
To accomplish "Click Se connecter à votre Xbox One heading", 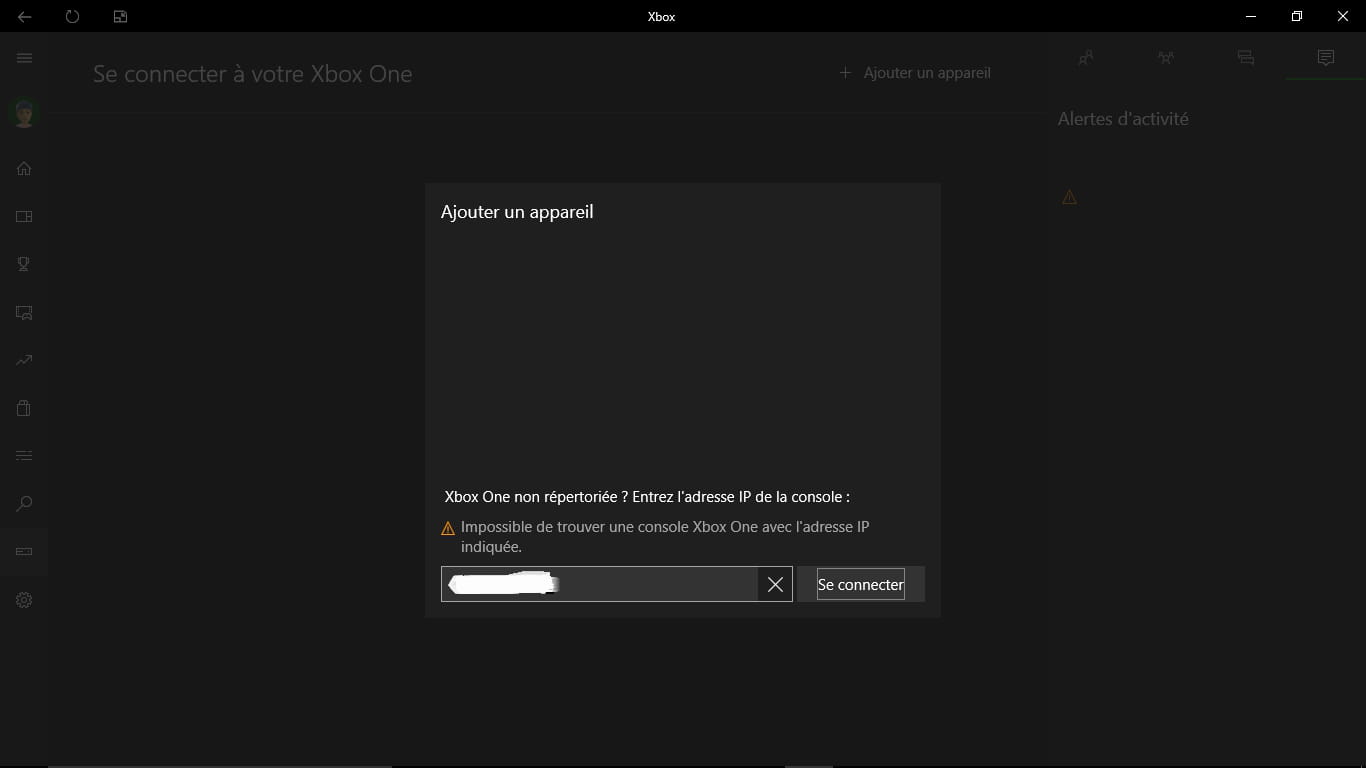I will click(x=253, y=74).
